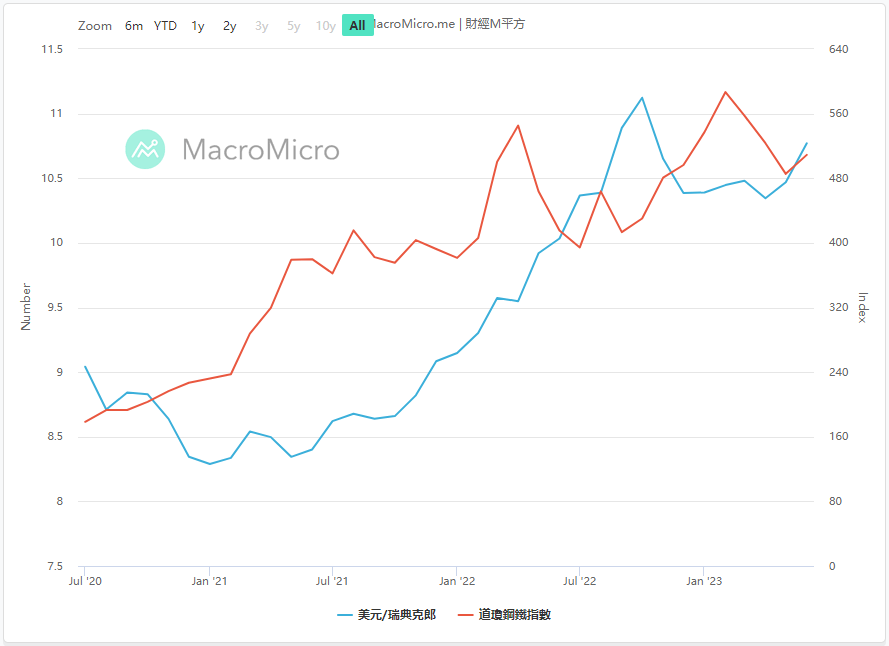
Task: Click the red line peak near Jan '23
Action: point(725,92)
